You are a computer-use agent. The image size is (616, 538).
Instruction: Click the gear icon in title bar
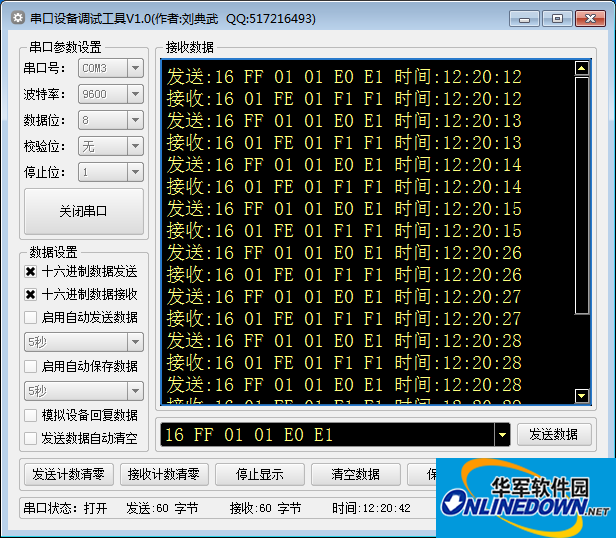pos(17,18)
